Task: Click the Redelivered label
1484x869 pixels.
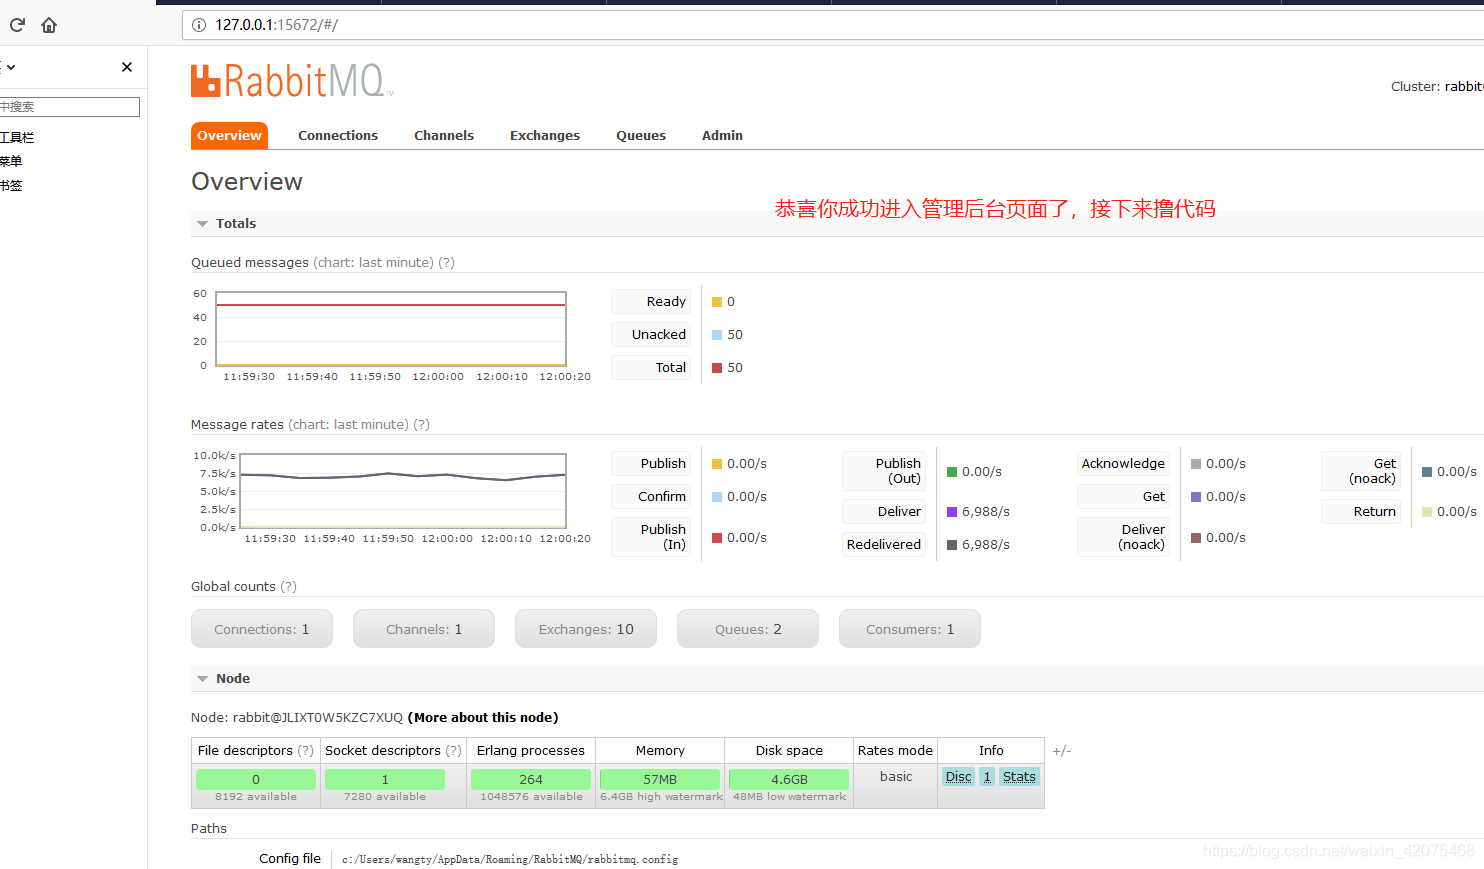Action: (884, 545)
